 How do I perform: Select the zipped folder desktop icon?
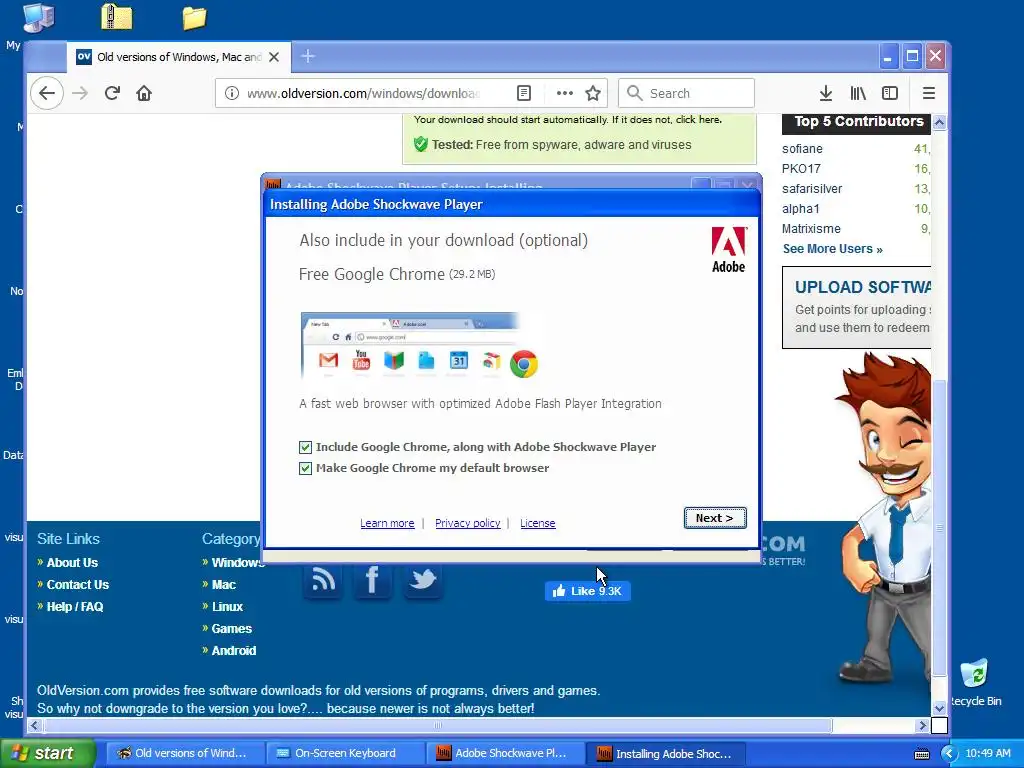117,17
